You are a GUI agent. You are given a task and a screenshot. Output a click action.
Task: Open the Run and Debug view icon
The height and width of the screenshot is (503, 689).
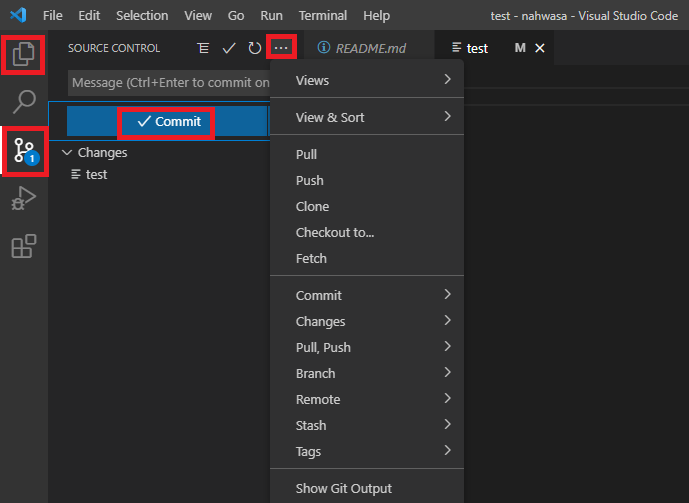point(24,198)
